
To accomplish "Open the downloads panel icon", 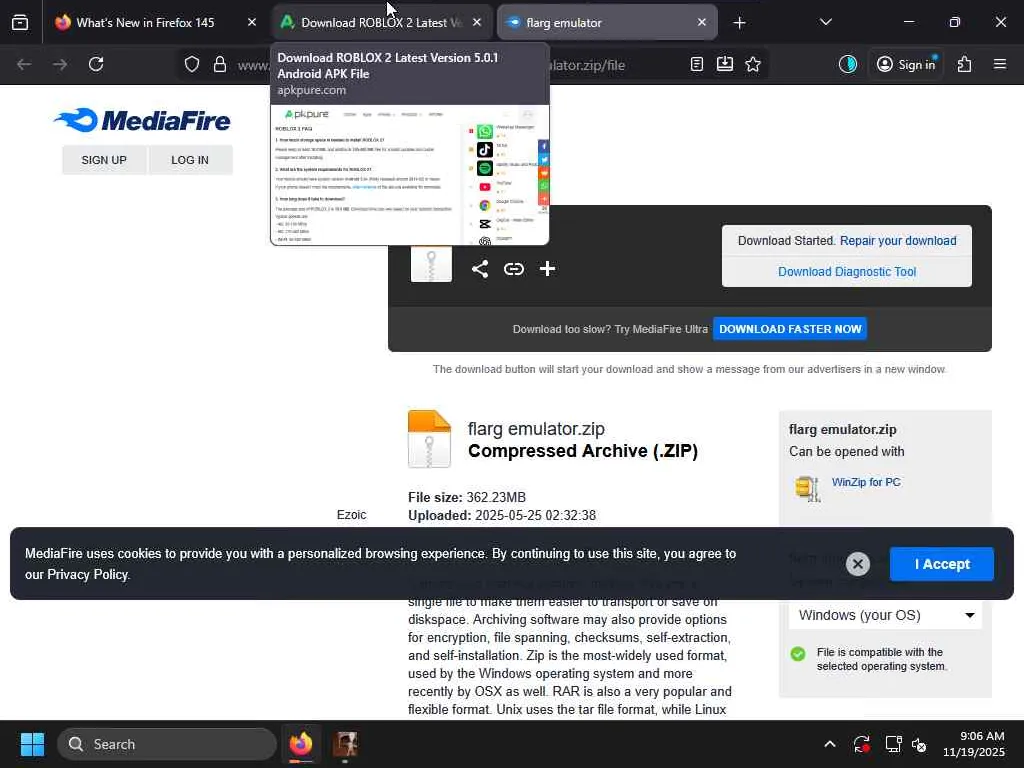I will point(725,64).
